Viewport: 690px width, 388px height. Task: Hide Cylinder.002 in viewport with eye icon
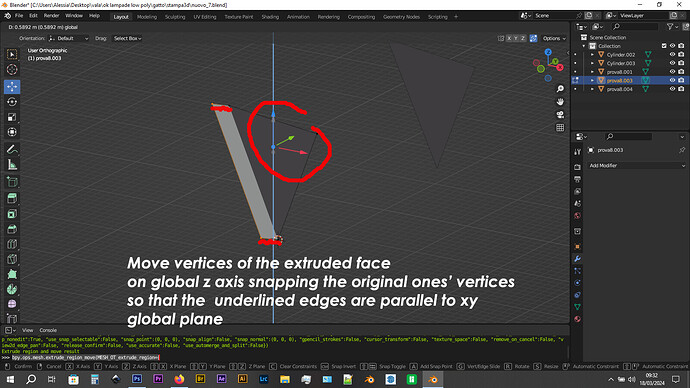coord(672,55)
